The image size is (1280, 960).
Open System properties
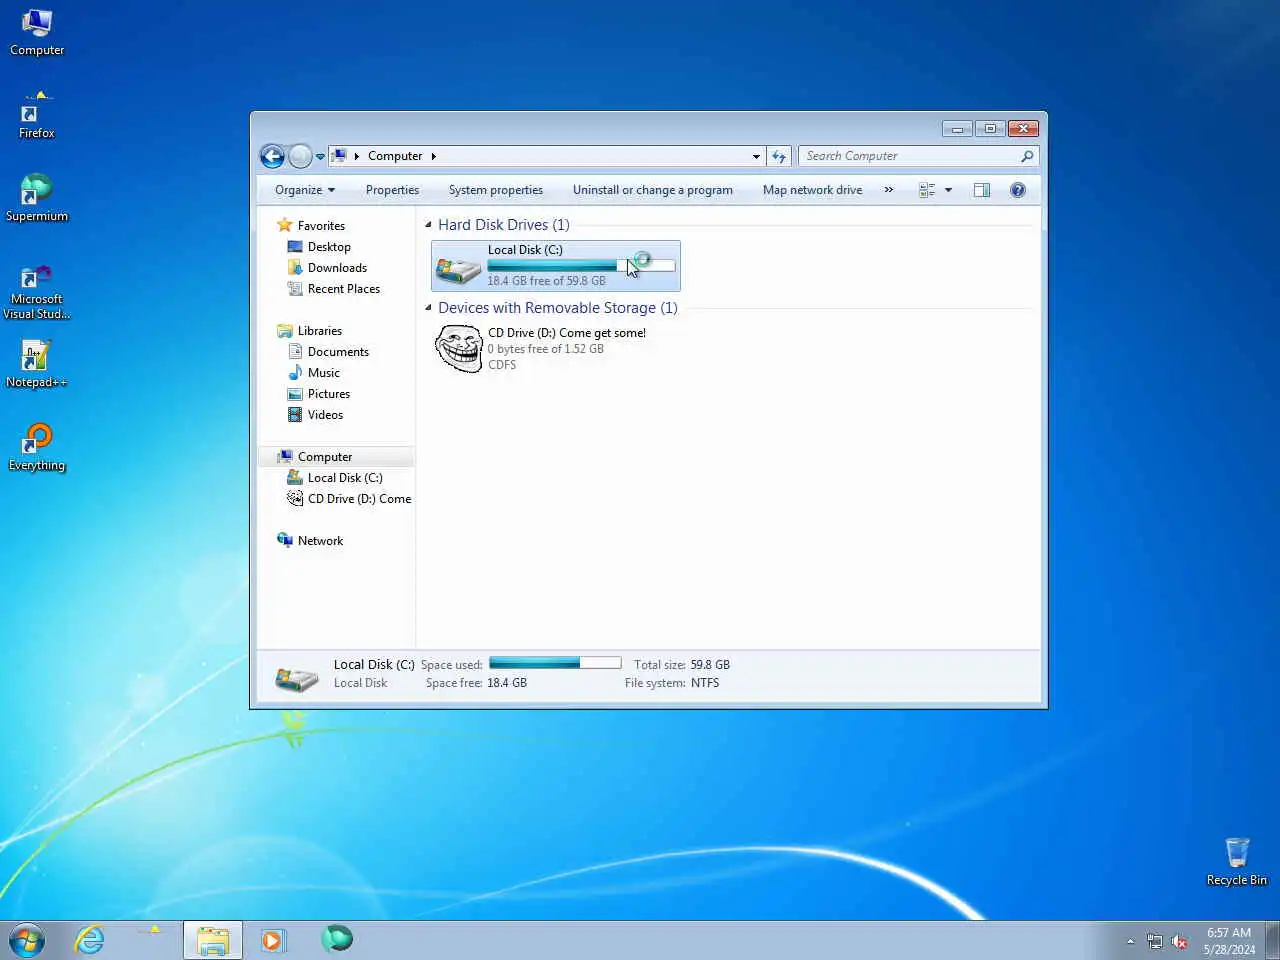tap(496, 190)
